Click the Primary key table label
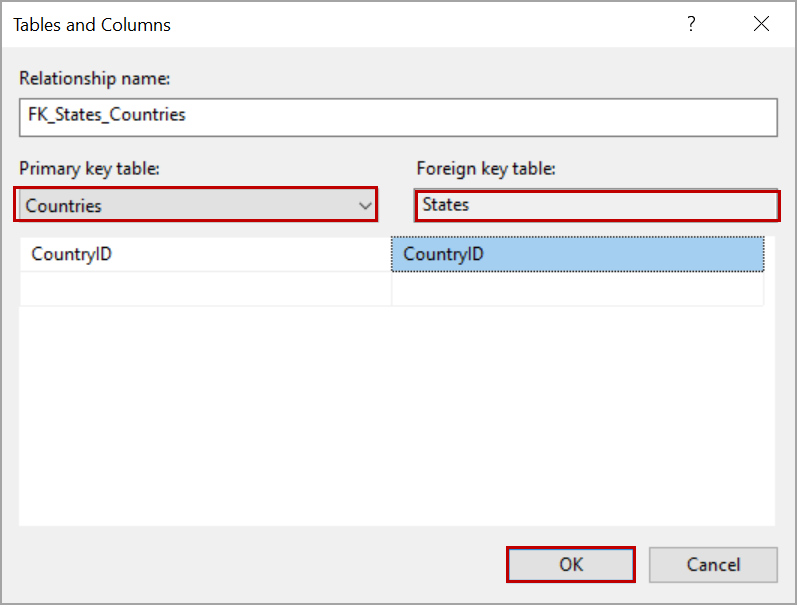This screenshot has height=605, width=797. coord(89,168)
